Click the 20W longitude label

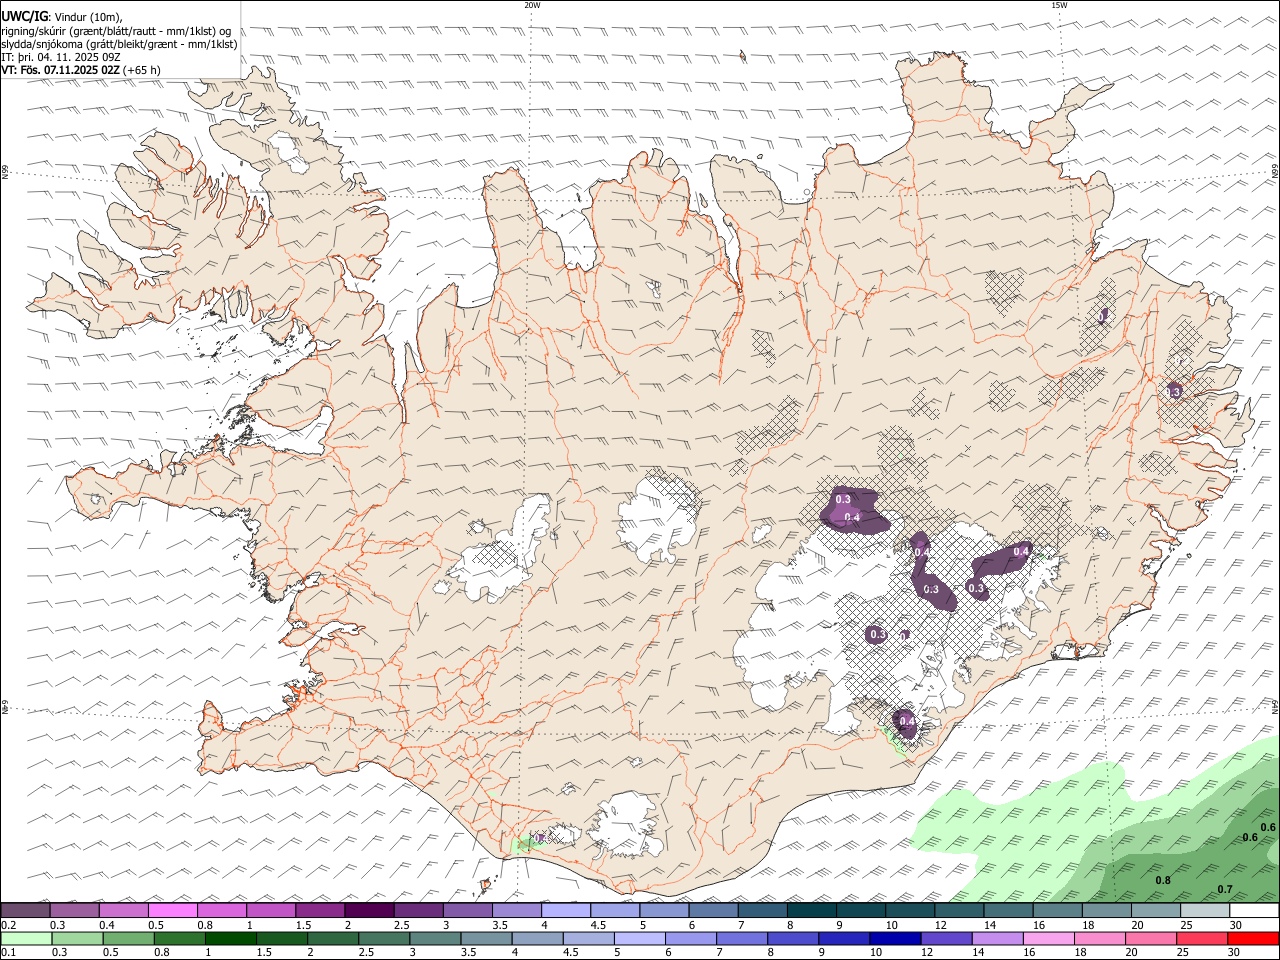tap(532, 5)
